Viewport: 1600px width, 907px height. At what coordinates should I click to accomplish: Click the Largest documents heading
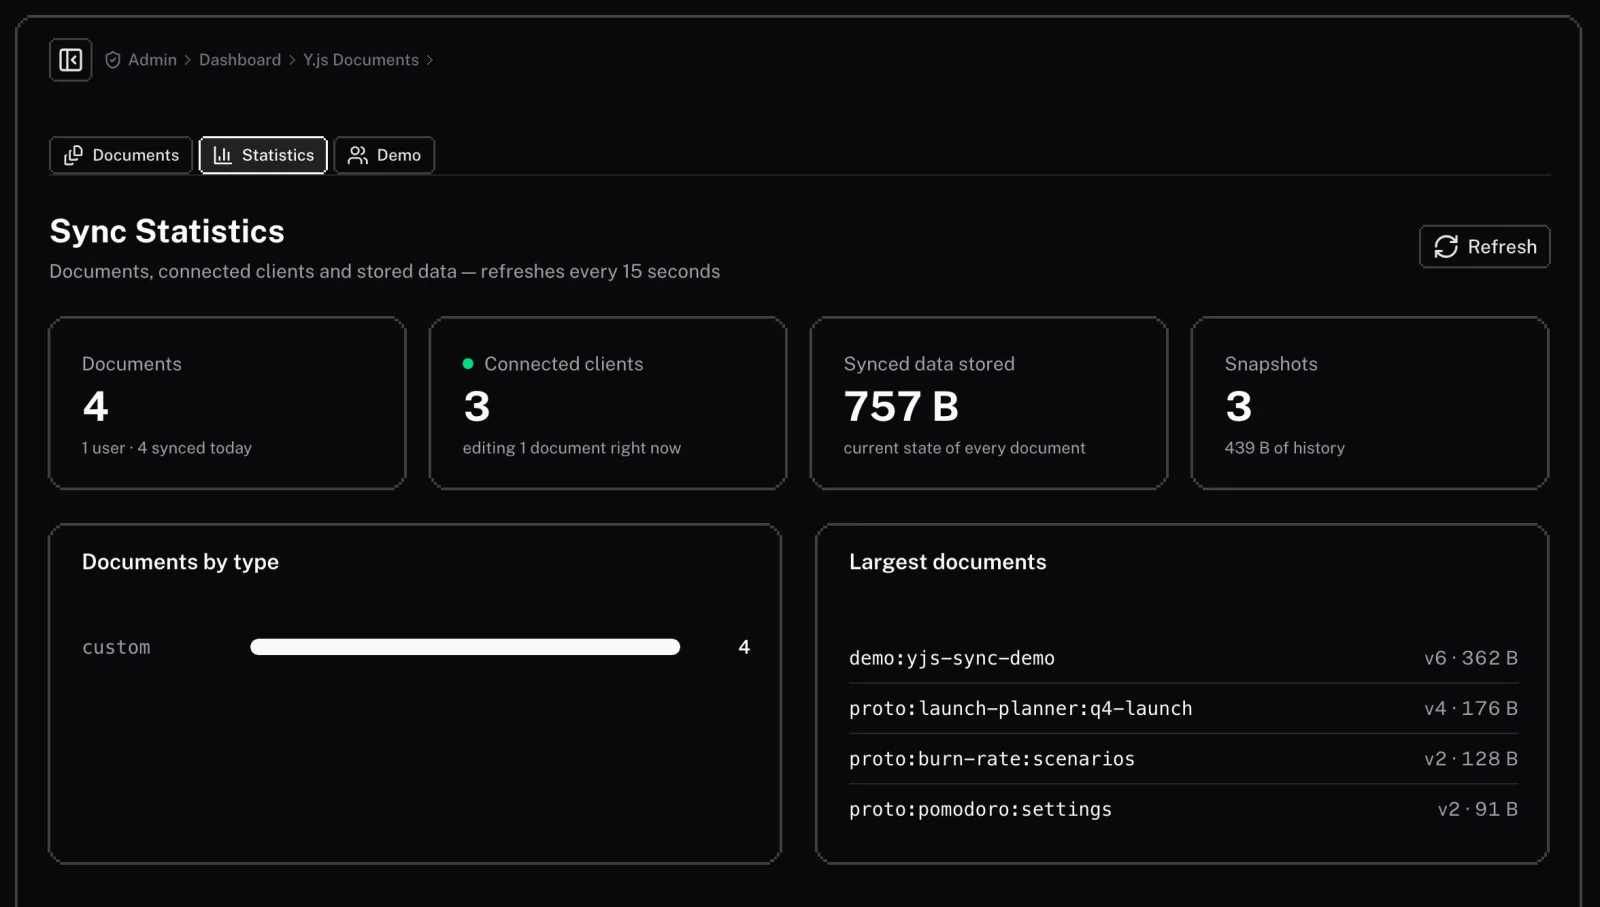[x=947, y=562]
